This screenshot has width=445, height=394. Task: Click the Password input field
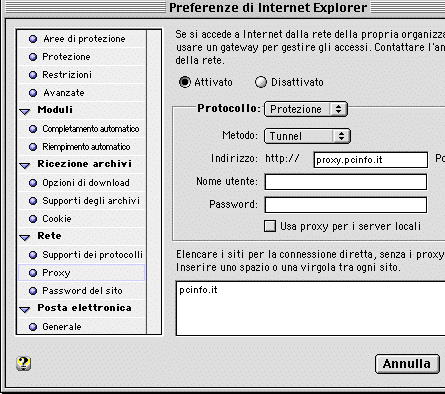coord(346,205)
